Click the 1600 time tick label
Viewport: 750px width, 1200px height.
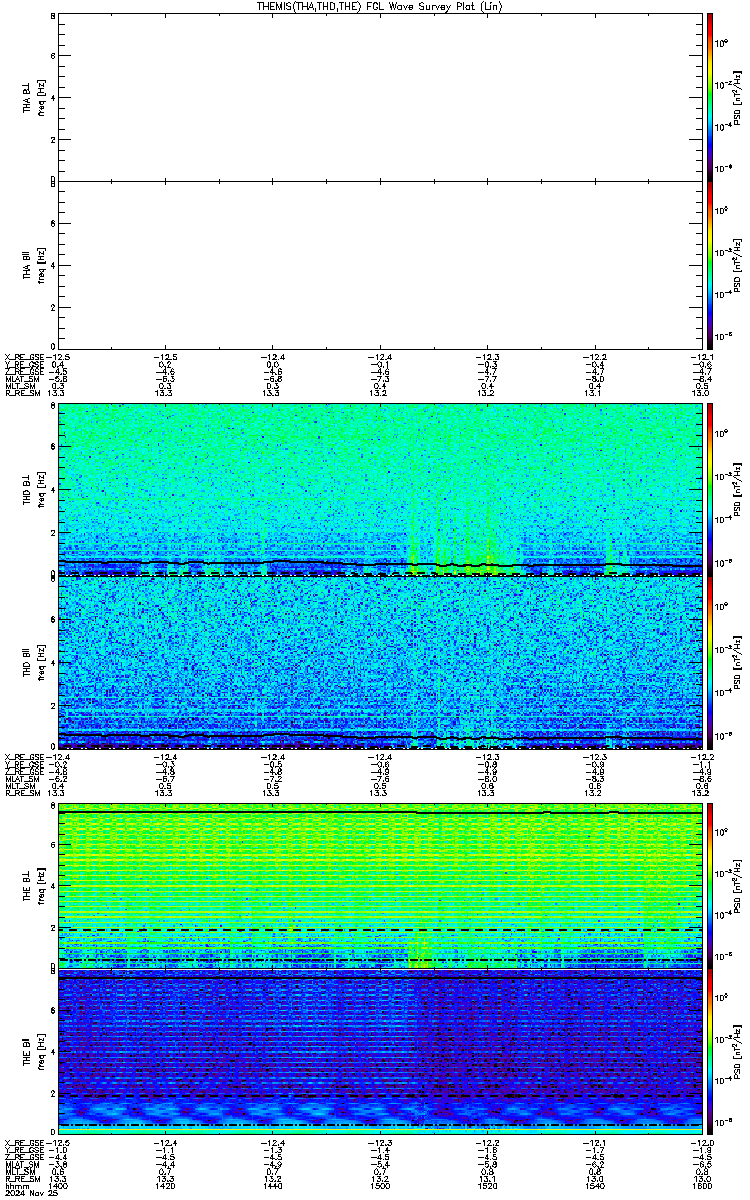[x=701, y=1186]
